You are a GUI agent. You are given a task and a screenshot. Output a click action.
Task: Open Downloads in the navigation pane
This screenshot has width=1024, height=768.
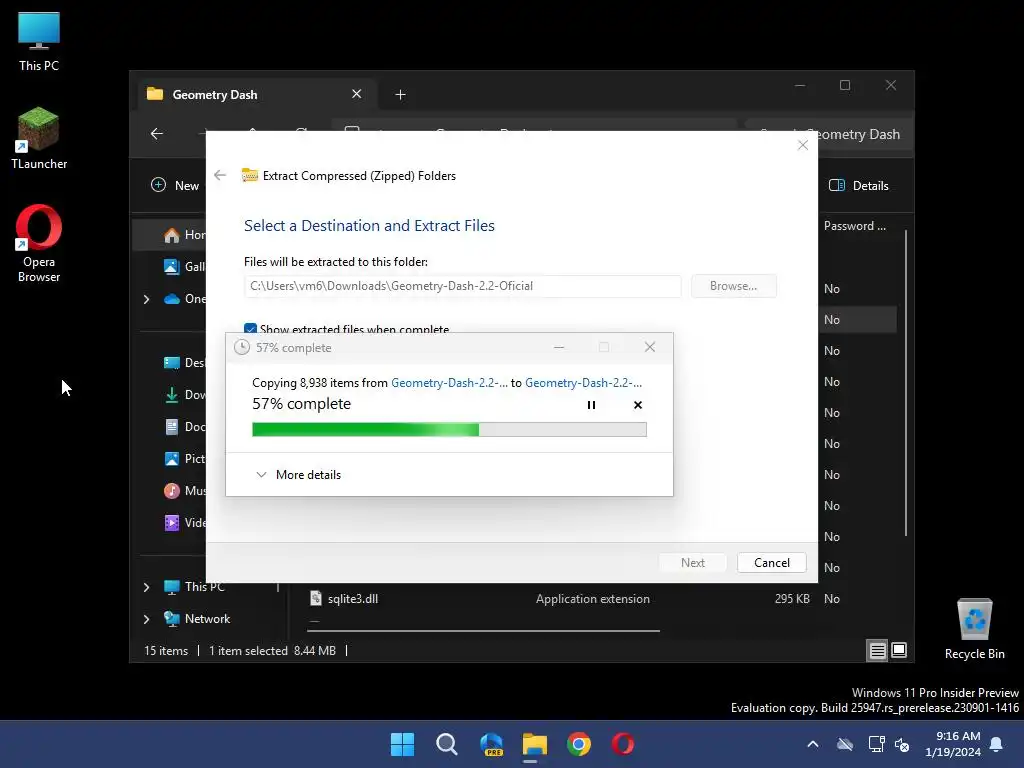coord(185,394)
